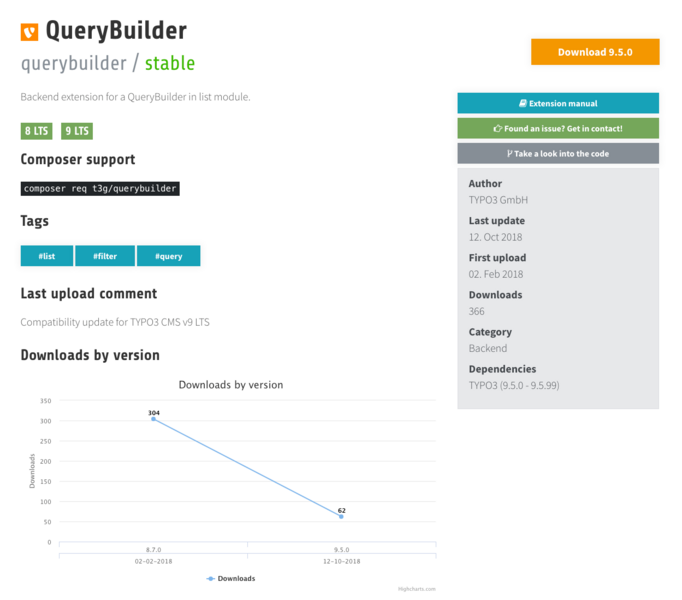Select the #list tag
The height and width of the screenshot is (600, 682).
pyautogui.click(x=47, y=256)
